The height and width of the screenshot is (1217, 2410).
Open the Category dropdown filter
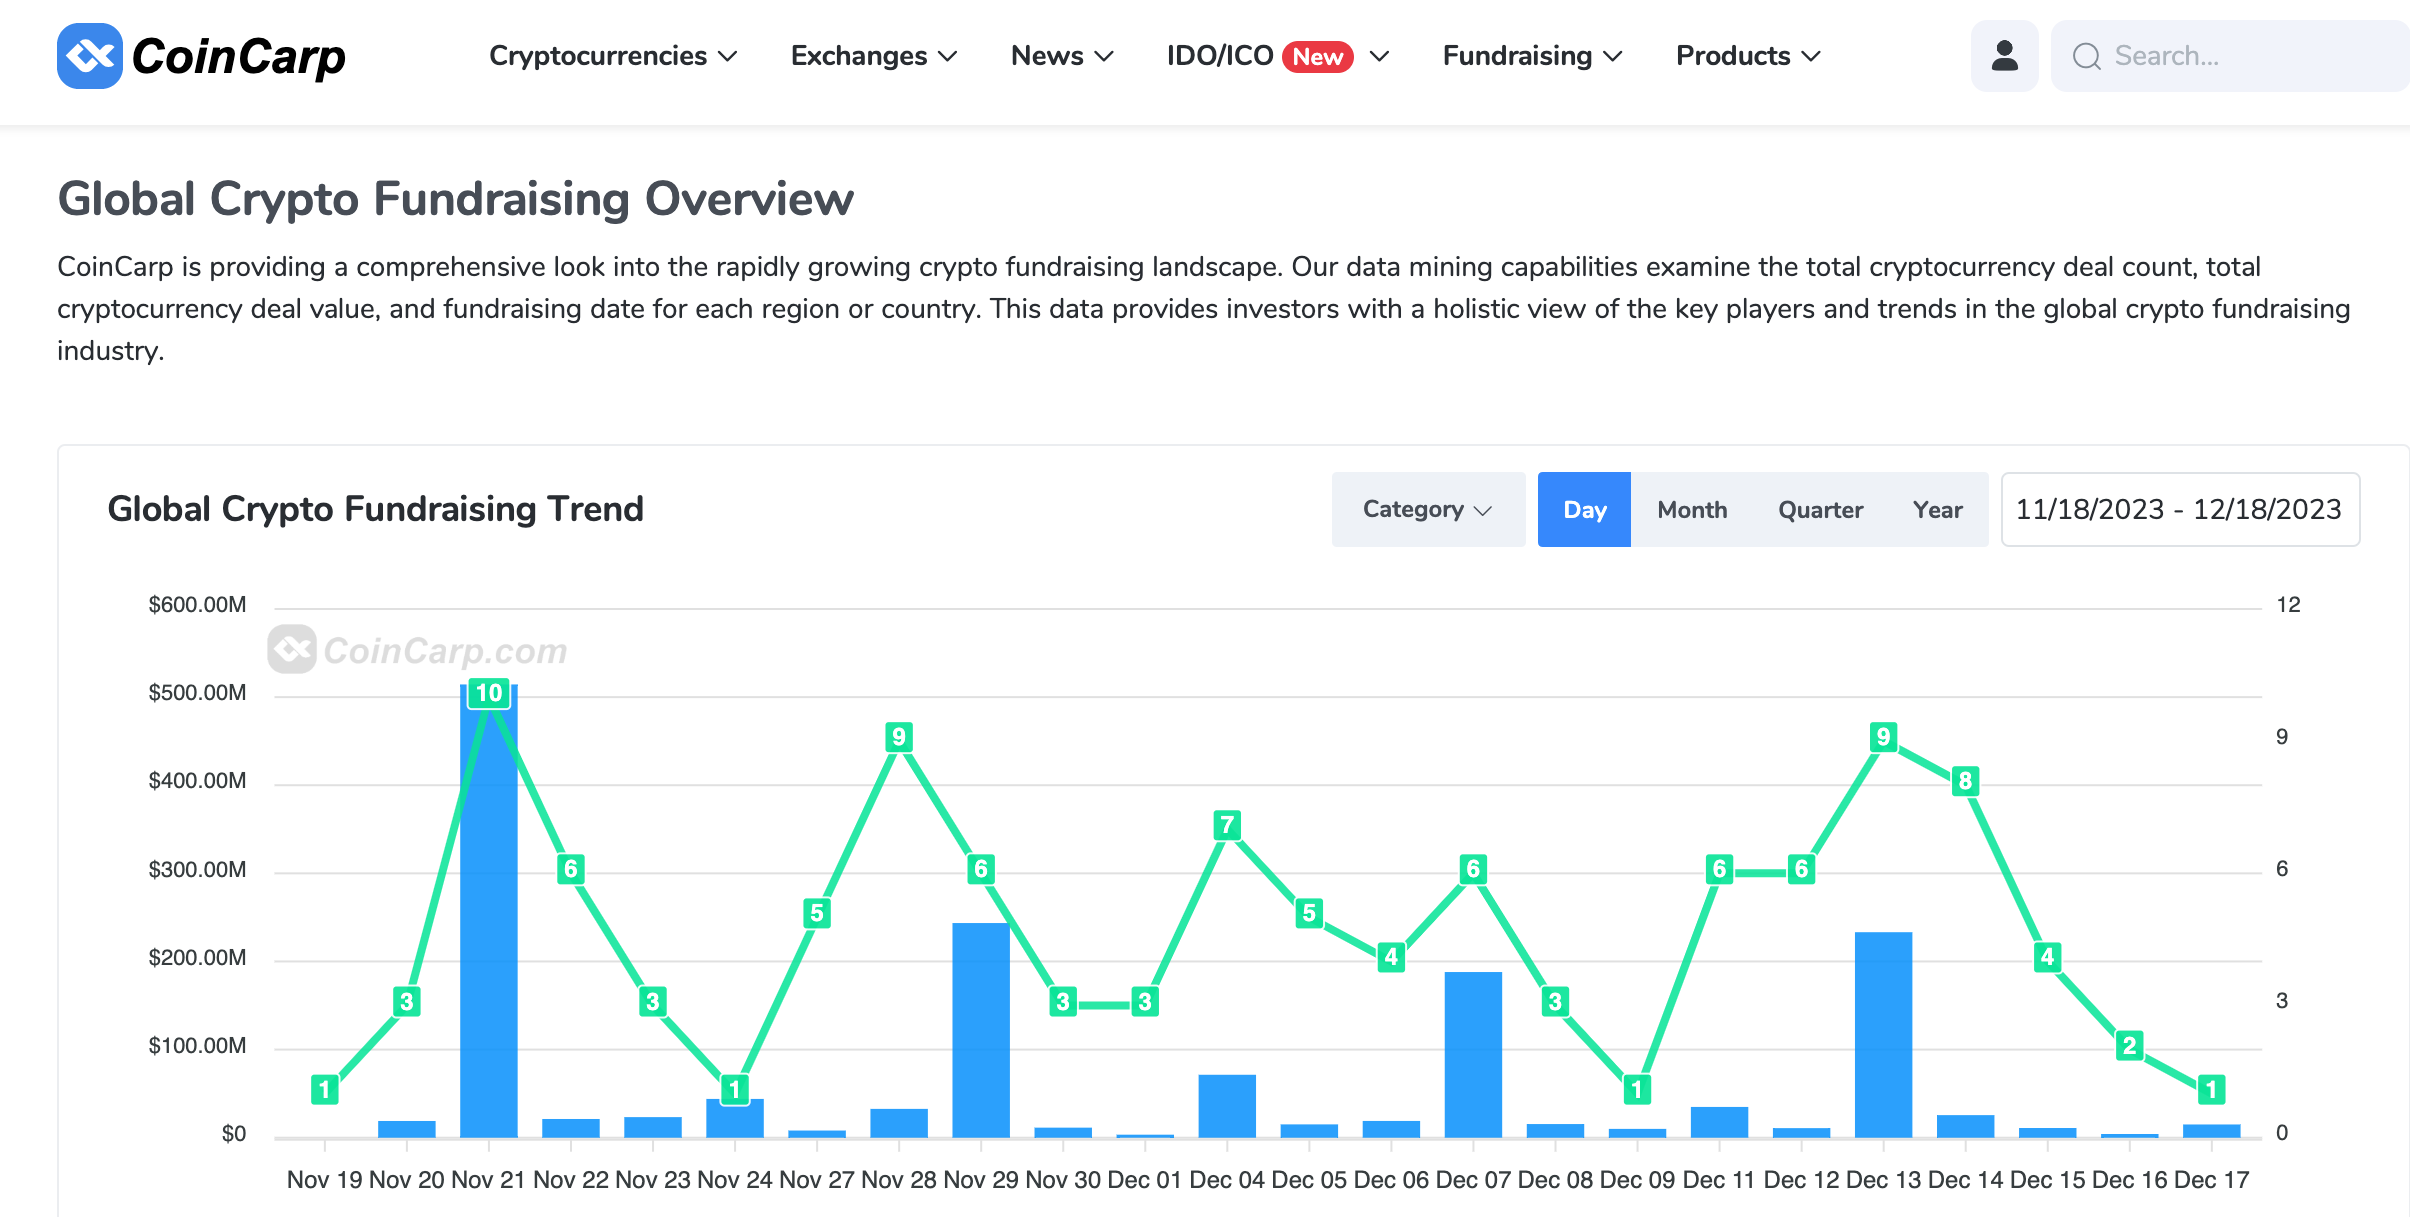click(x=1428, y=509)
